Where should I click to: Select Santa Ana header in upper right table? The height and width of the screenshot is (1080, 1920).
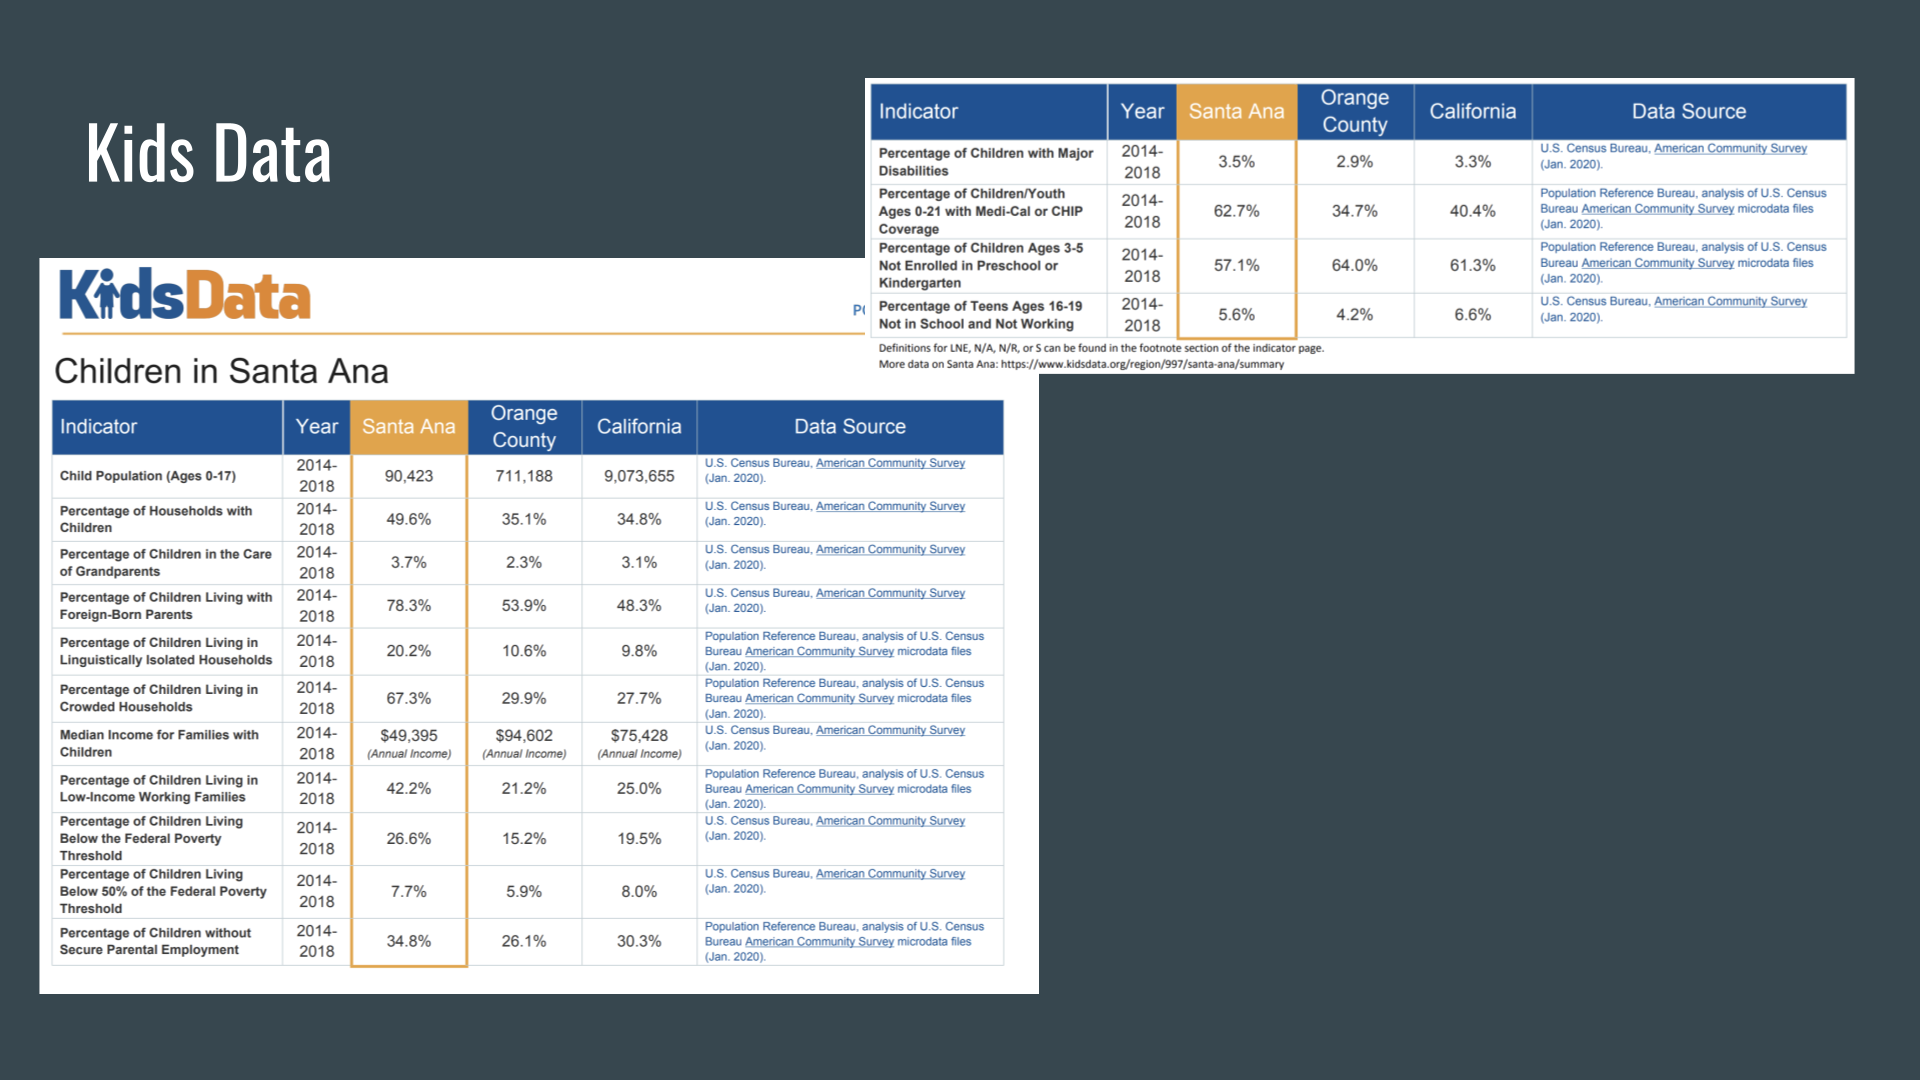1236,112
